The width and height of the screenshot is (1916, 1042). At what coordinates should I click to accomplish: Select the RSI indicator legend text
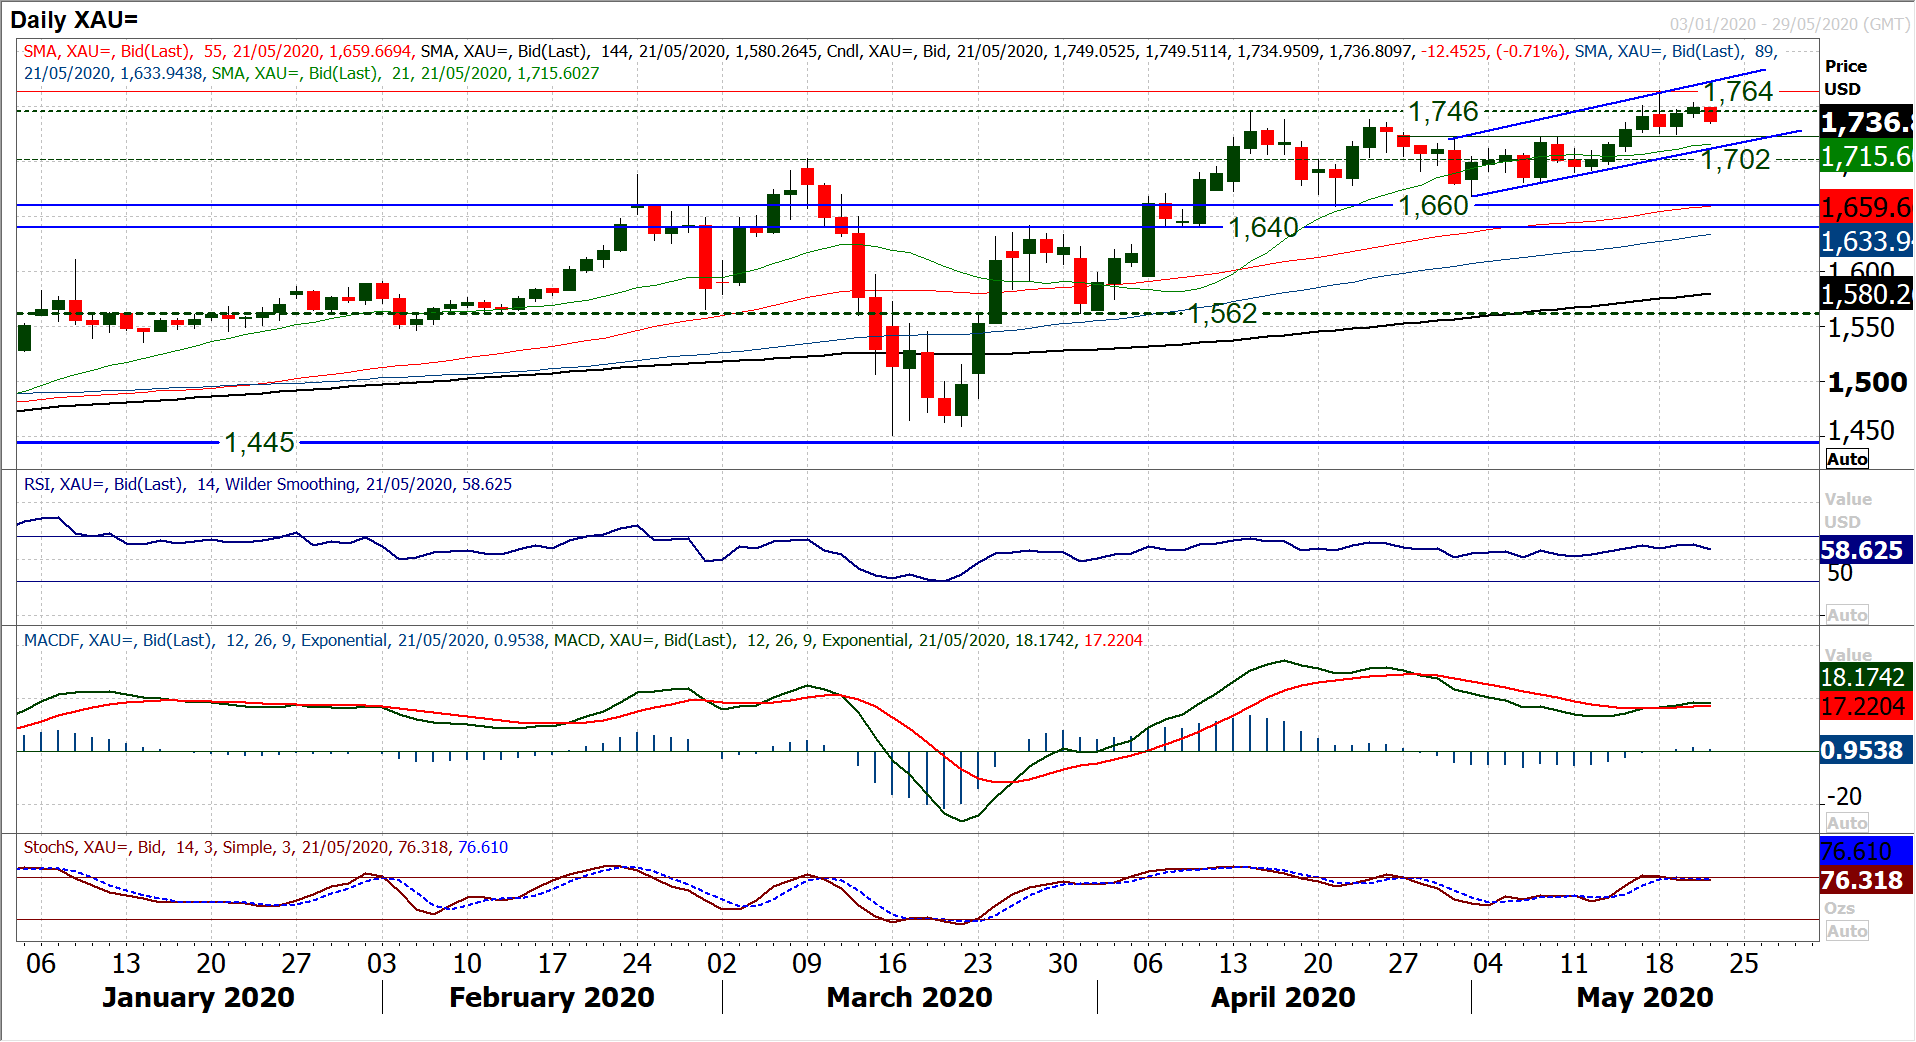click(x=267, y=484)
